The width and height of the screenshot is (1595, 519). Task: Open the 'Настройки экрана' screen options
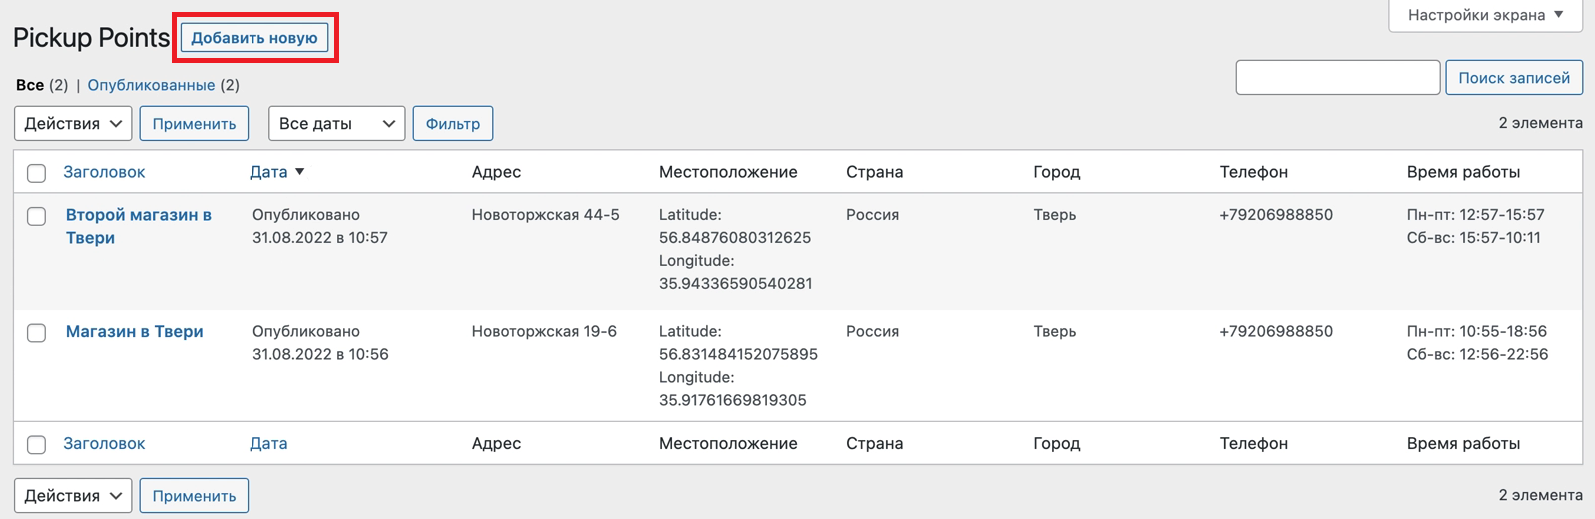1485,15
